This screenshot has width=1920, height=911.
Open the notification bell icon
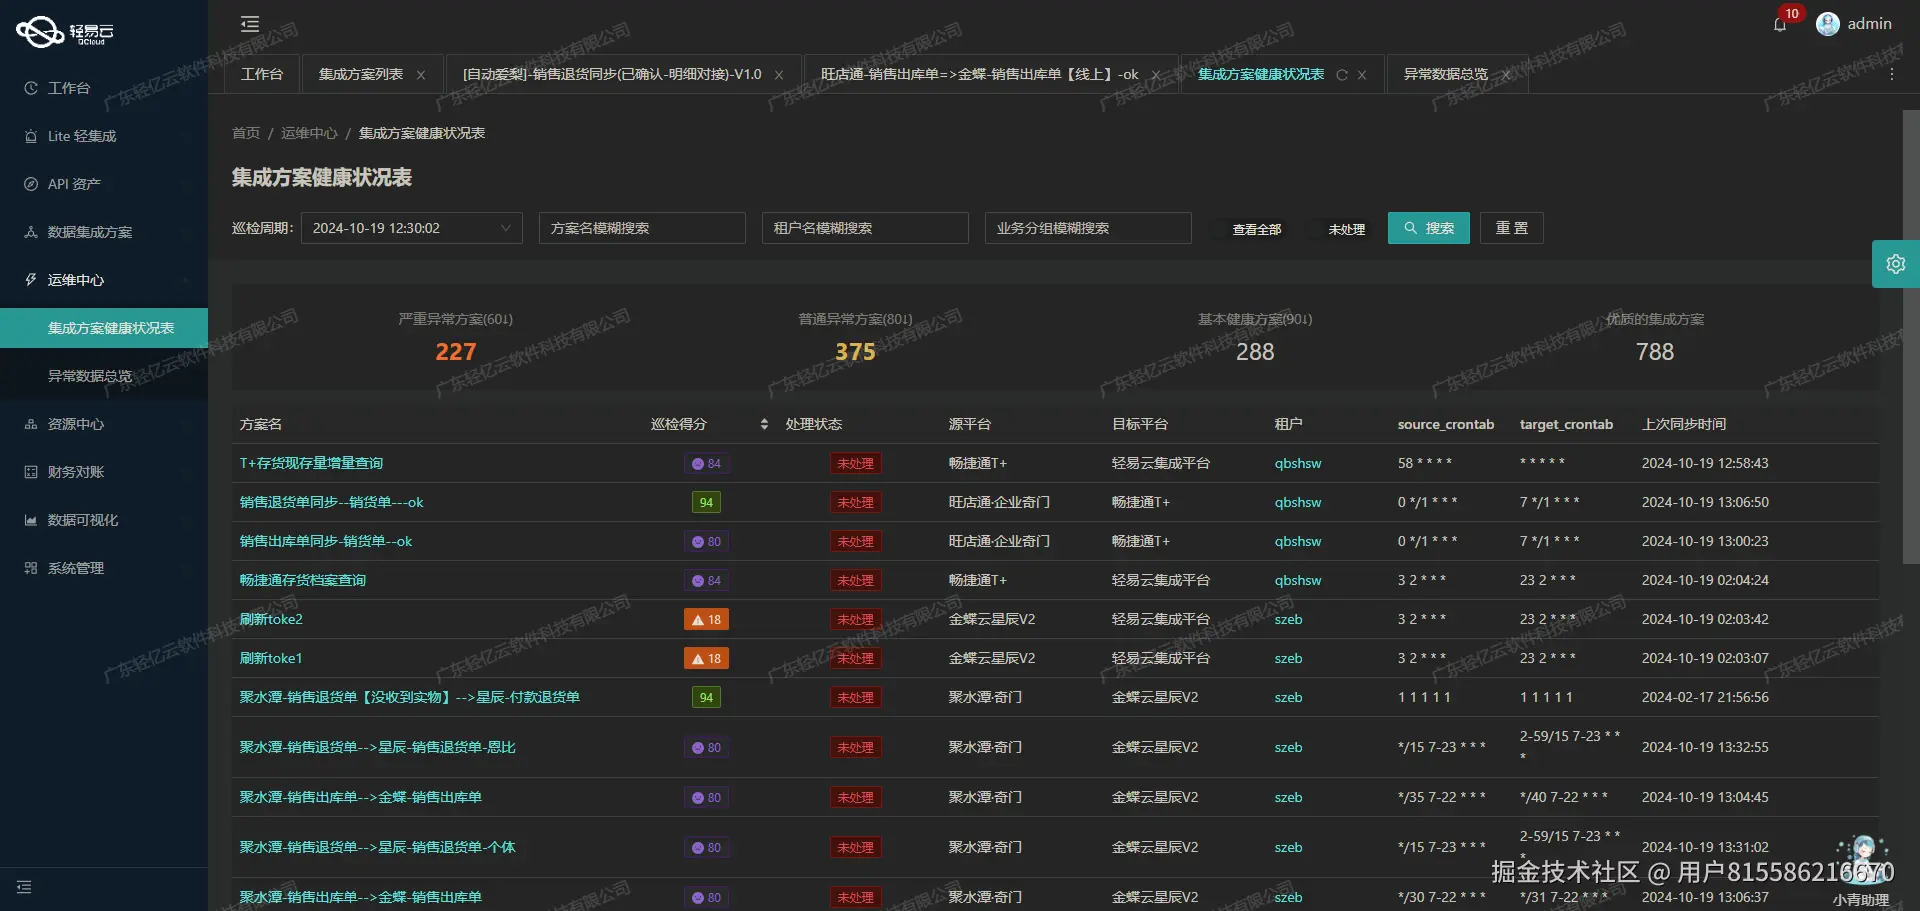1780,24
